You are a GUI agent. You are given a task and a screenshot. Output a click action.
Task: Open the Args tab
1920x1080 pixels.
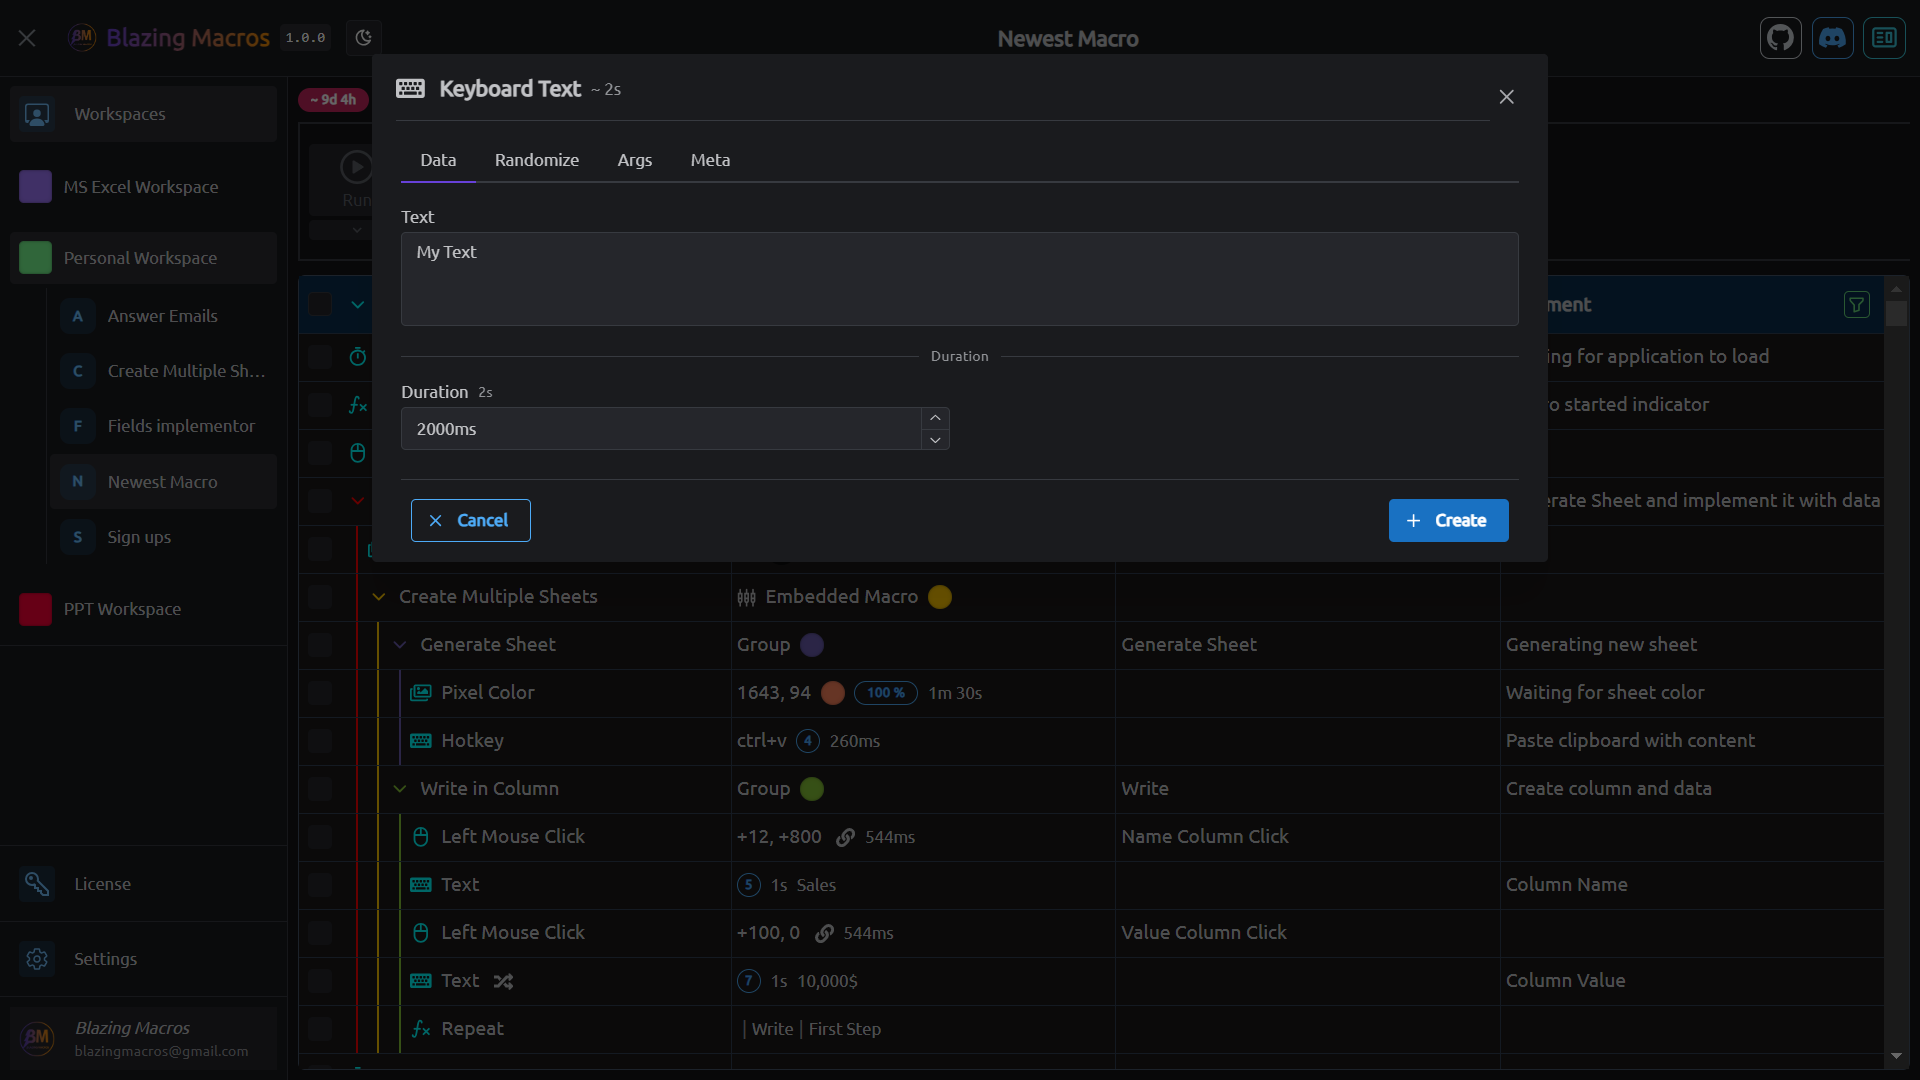coord(635,160)
